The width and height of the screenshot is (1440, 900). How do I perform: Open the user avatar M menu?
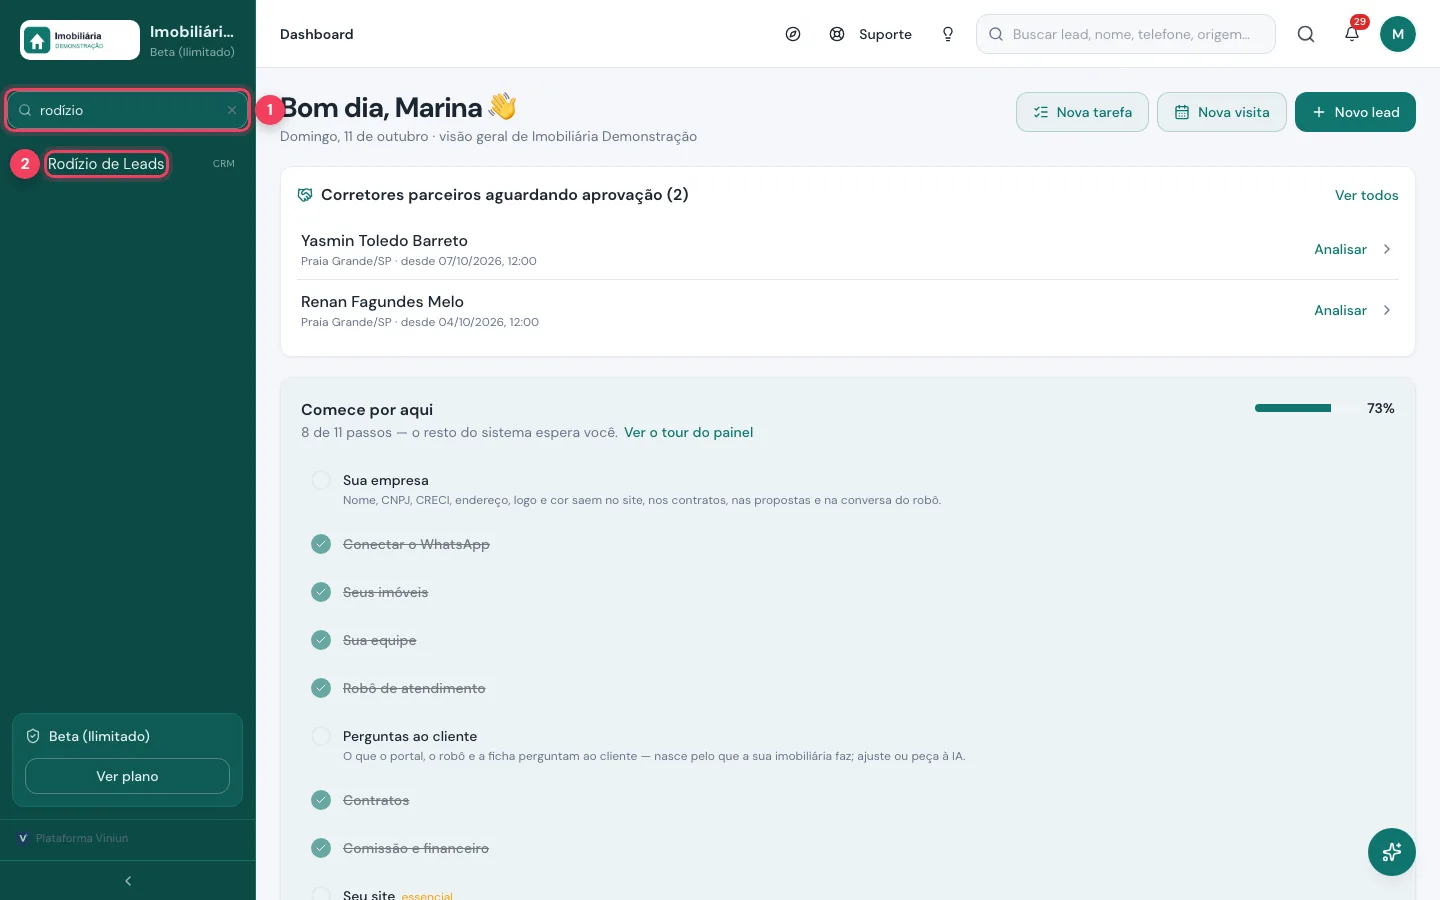pyautogui.click(x=1398, y=34)
